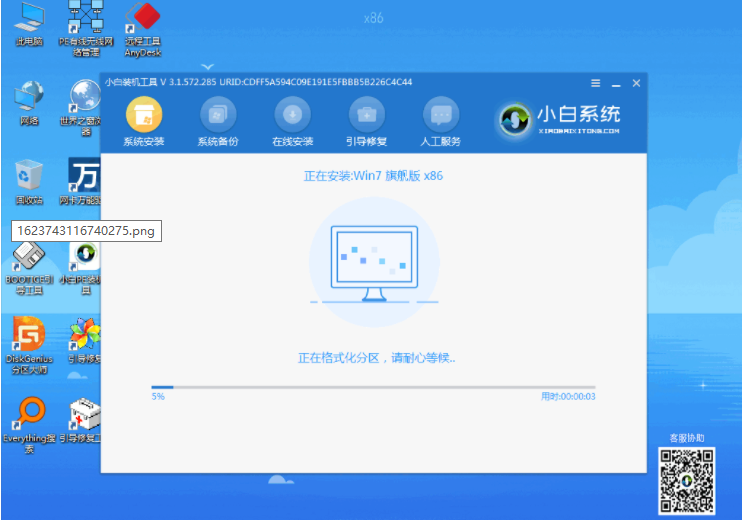Screen dimensions: 742x521
Task: Open the 人工服务 tab icon
Action: click(x=441, y=115)
